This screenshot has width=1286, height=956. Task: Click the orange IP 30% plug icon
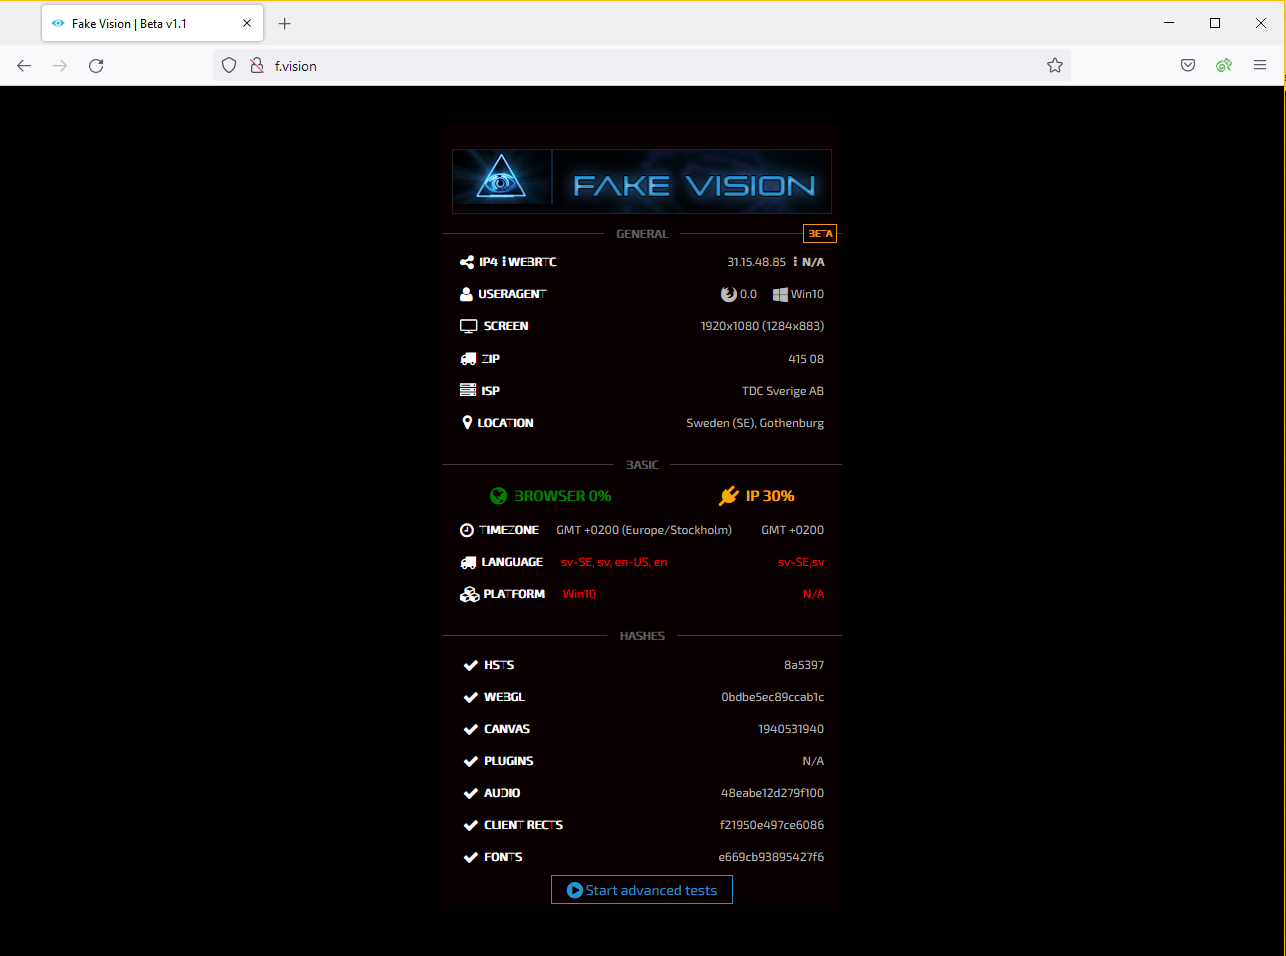click(728, 496)
